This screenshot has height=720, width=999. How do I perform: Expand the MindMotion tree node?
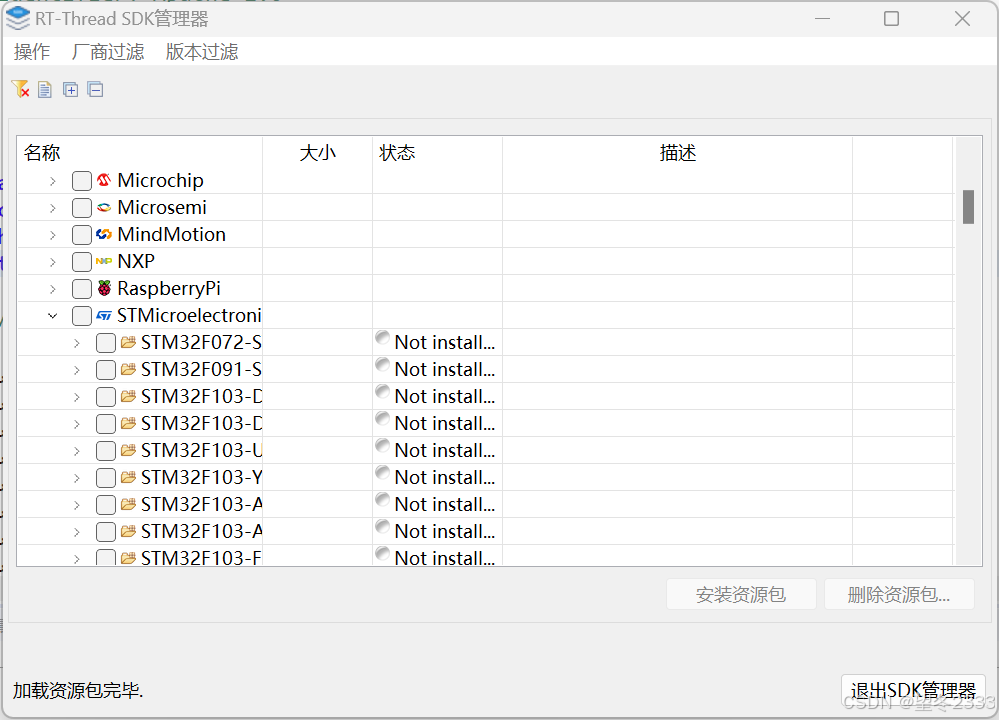[x=53, y=235]
